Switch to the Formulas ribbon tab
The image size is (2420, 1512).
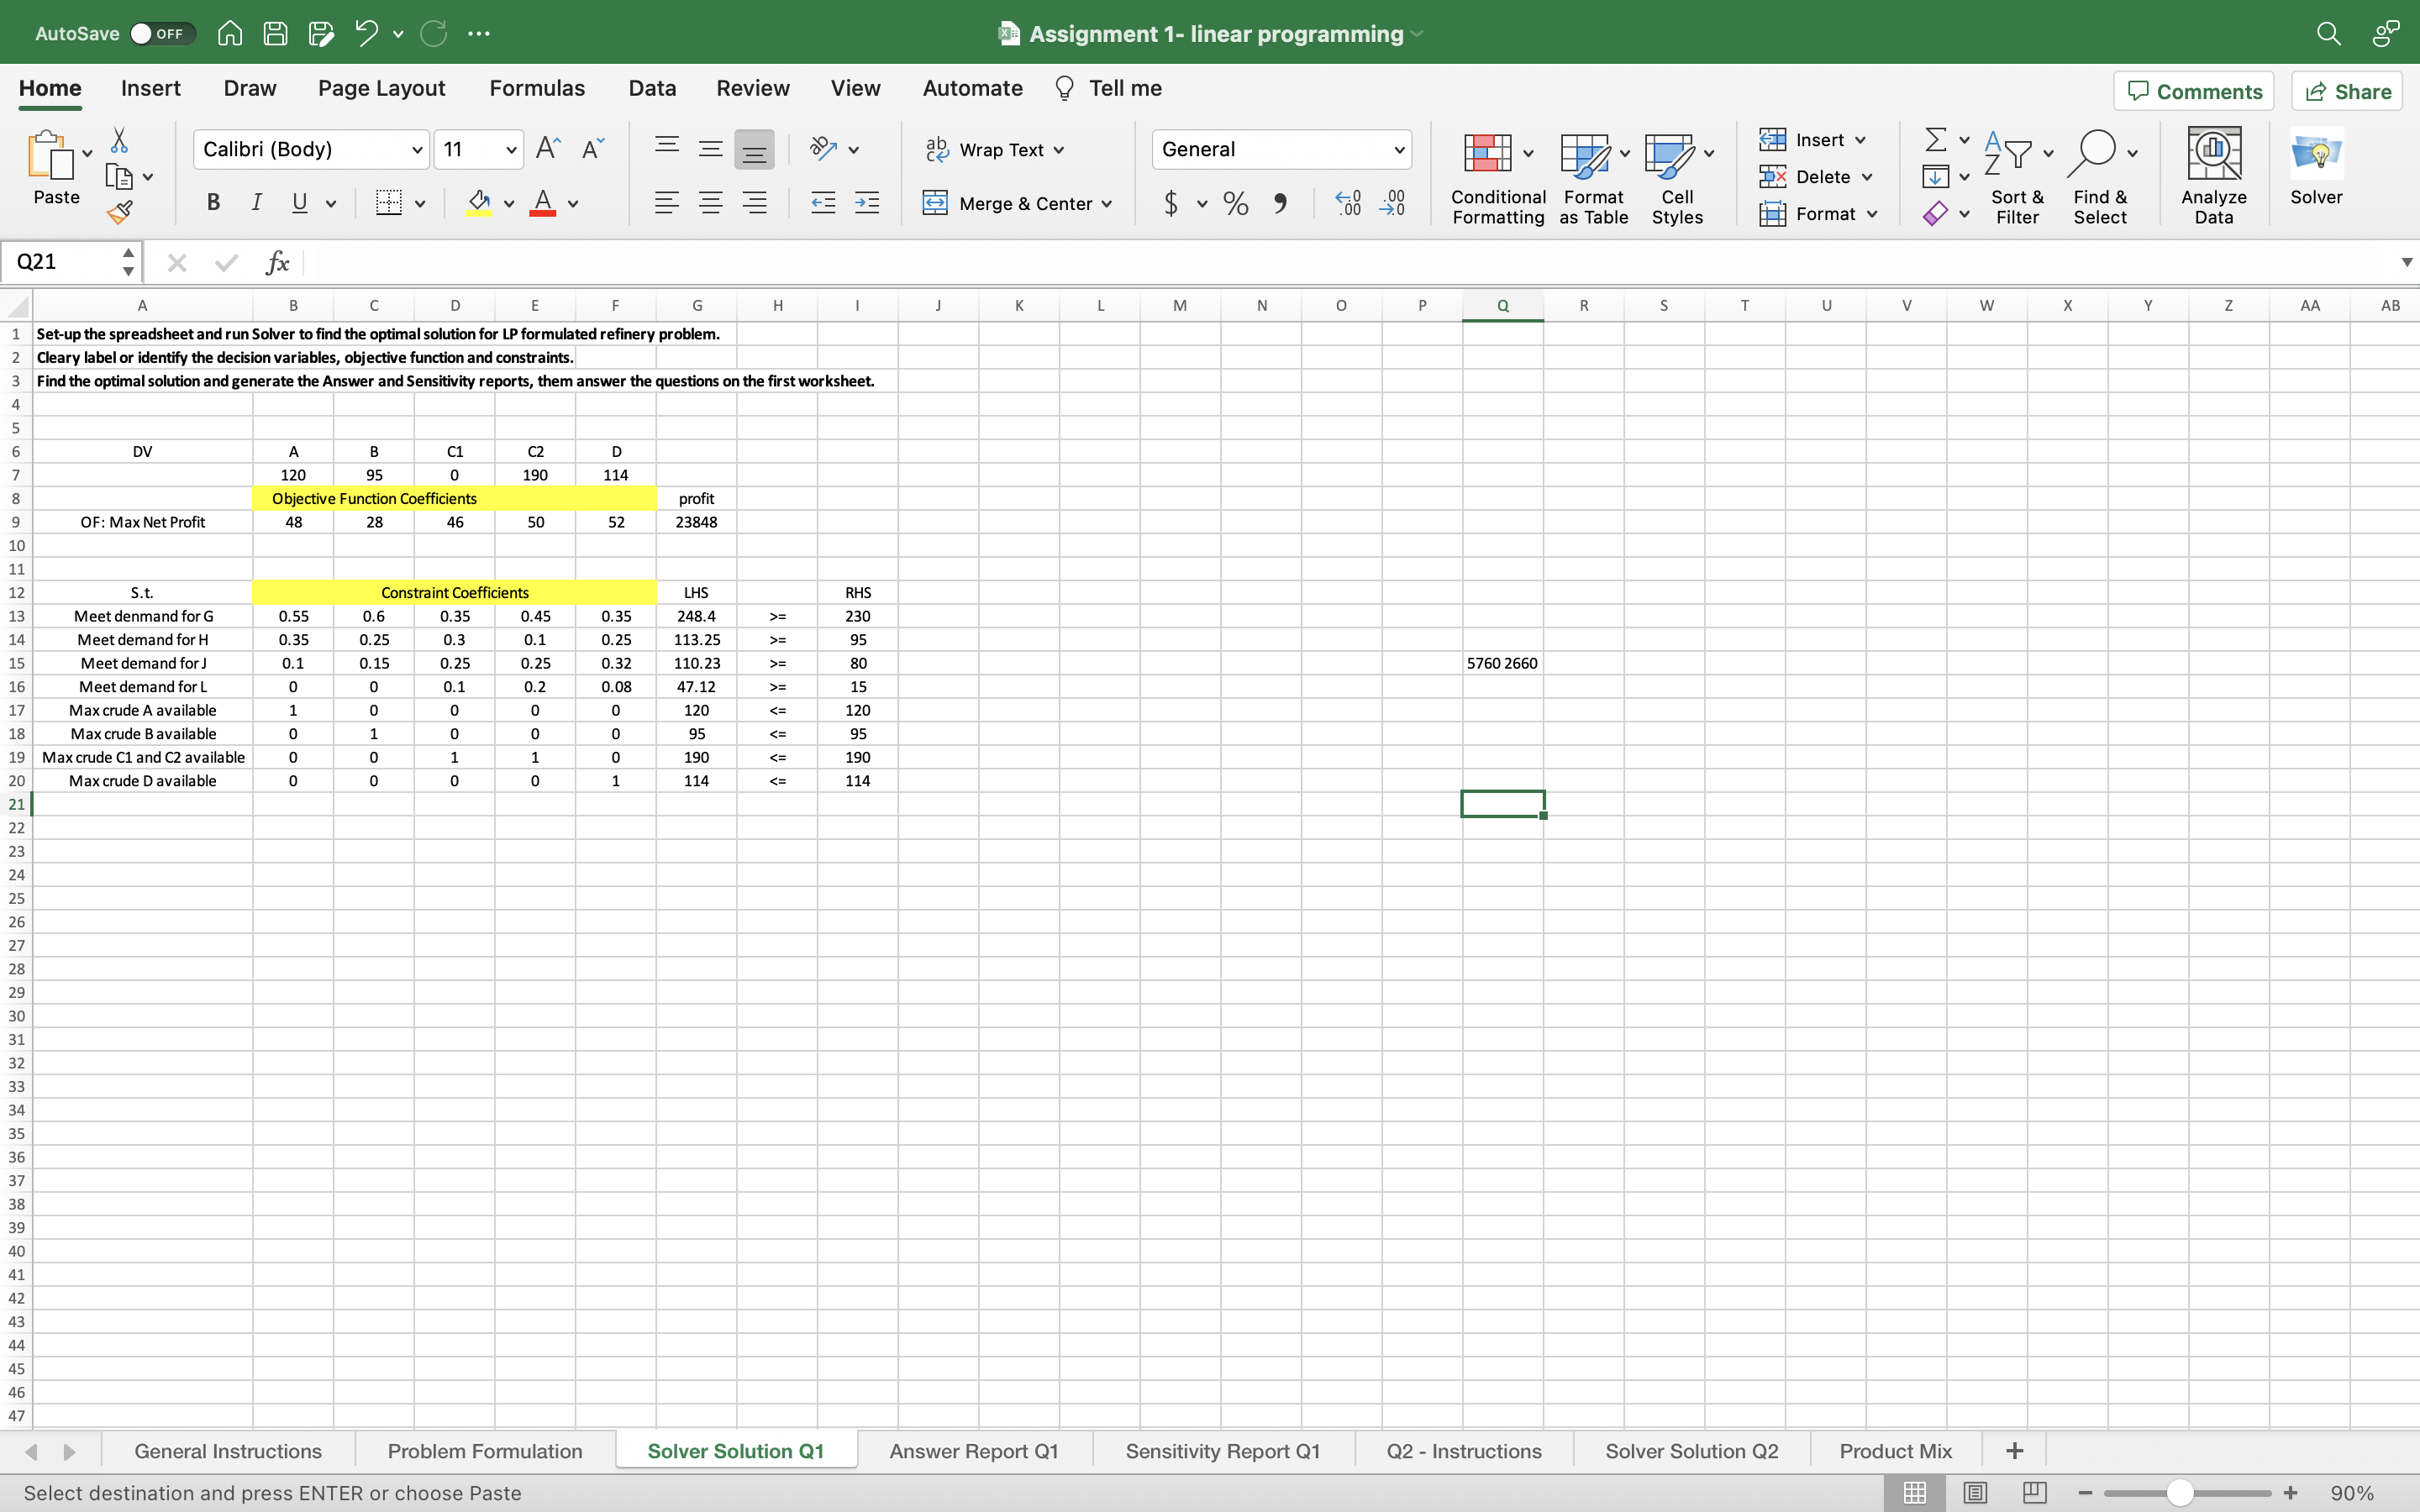tap(536, 88)
